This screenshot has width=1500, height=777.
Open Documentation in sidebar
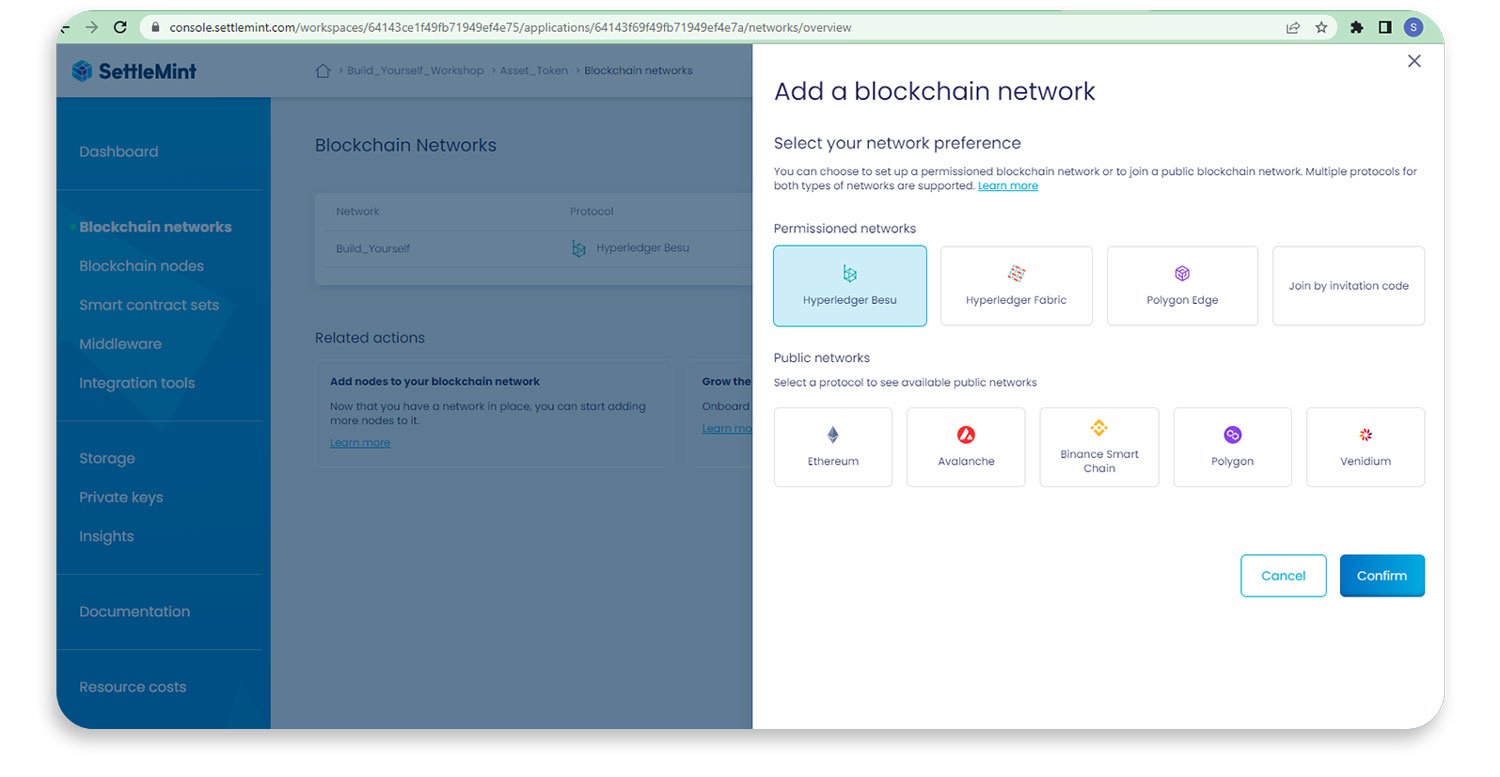tap(134, 612)
